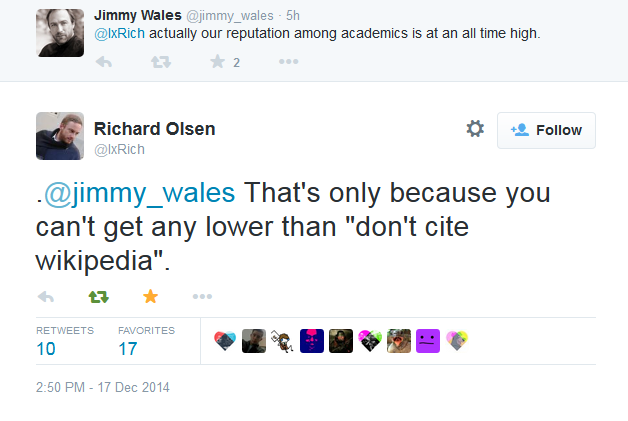
Task: Open the purple smiley face avatar
Action: 427,341
